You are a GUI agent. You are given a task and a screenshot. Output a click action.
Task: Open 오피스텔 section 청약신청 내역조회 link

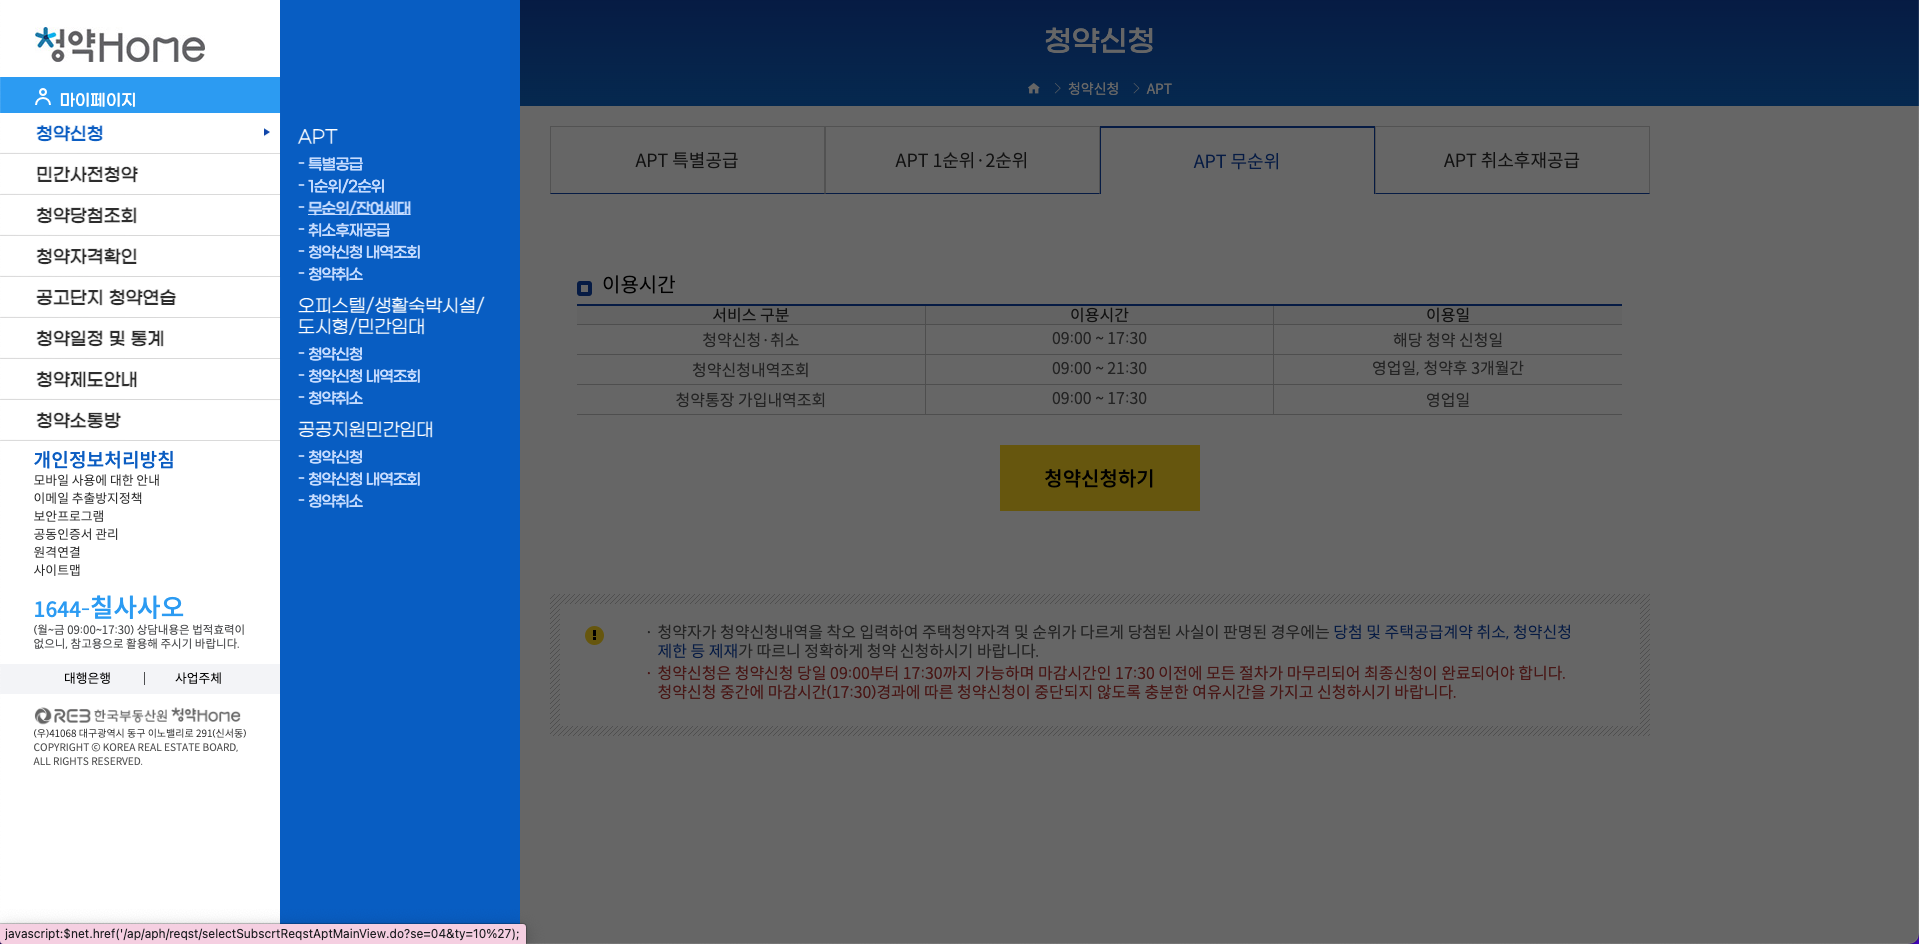click(x=364, y=376)
